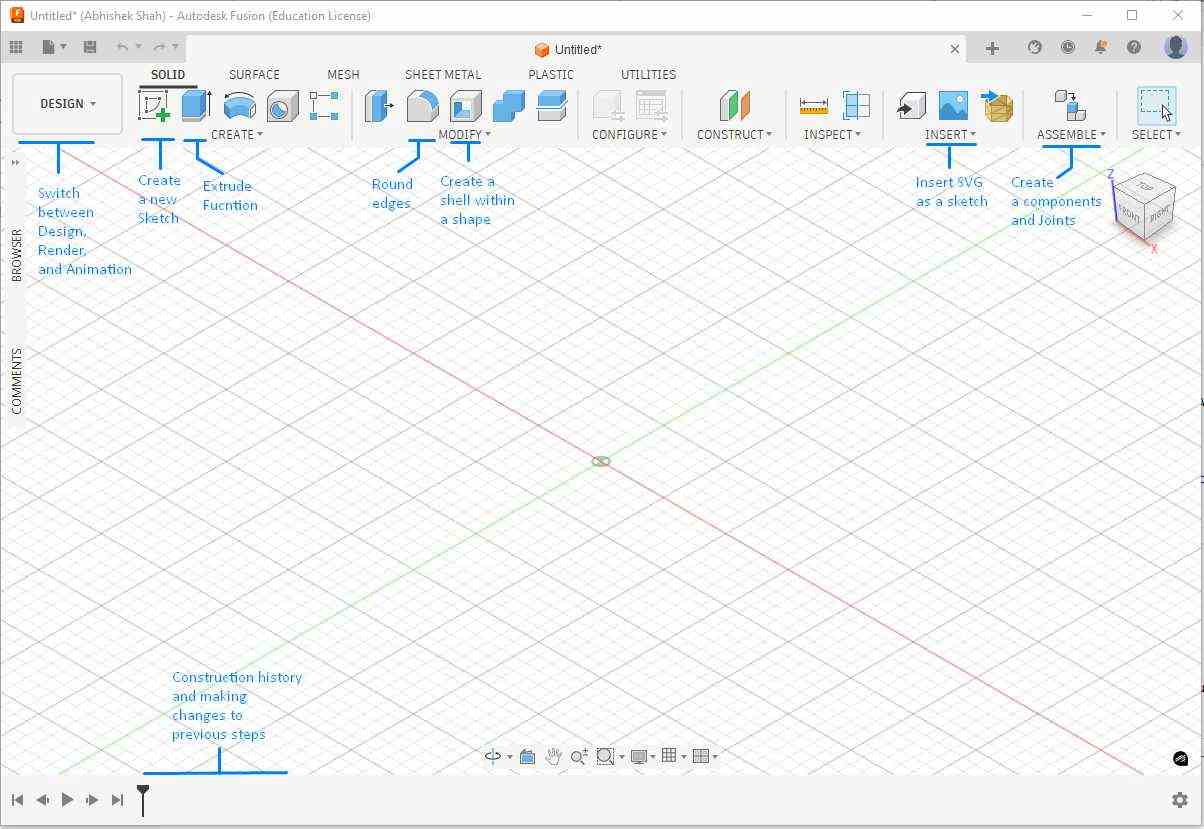Select the Shell tool
Screen dimensions: 1204x829
(465, 105)
